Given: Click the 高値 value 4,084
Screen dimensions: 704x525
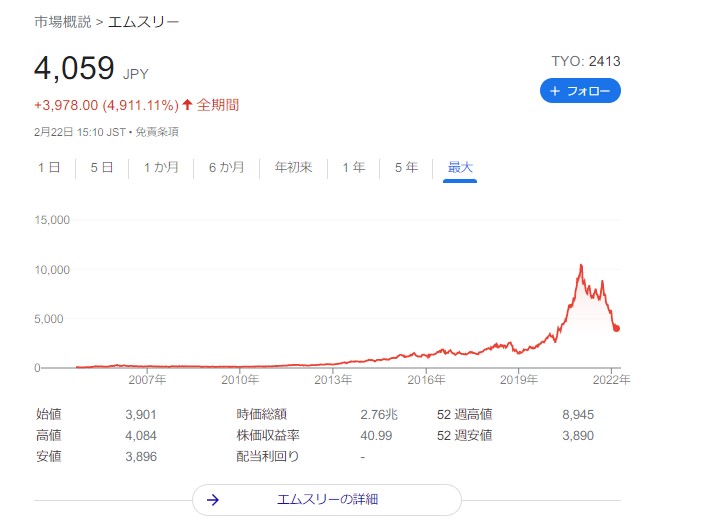Looking at the screenshot, I should pyautogui.click(x=141, y=436).
